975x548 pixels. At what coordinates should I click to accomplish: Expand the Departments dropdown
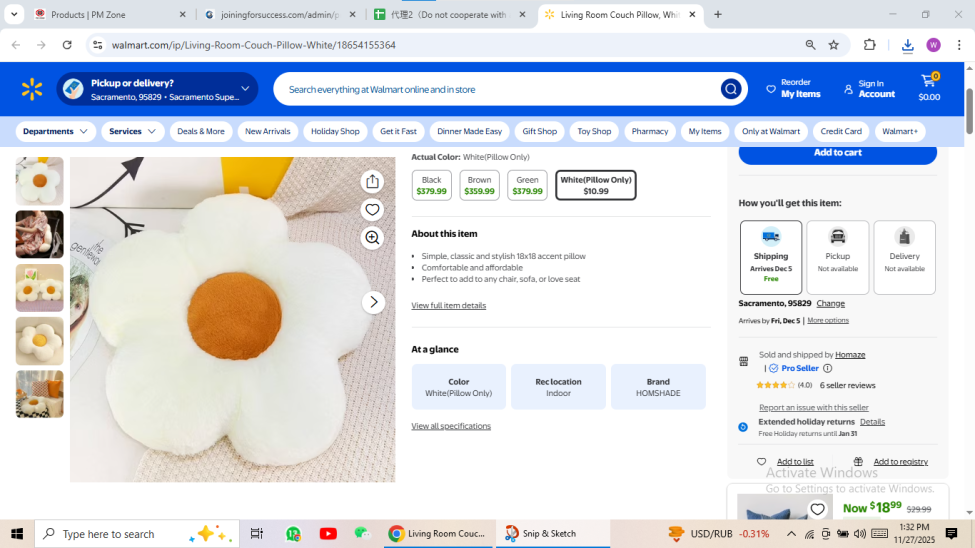click(x=56, y=131)
